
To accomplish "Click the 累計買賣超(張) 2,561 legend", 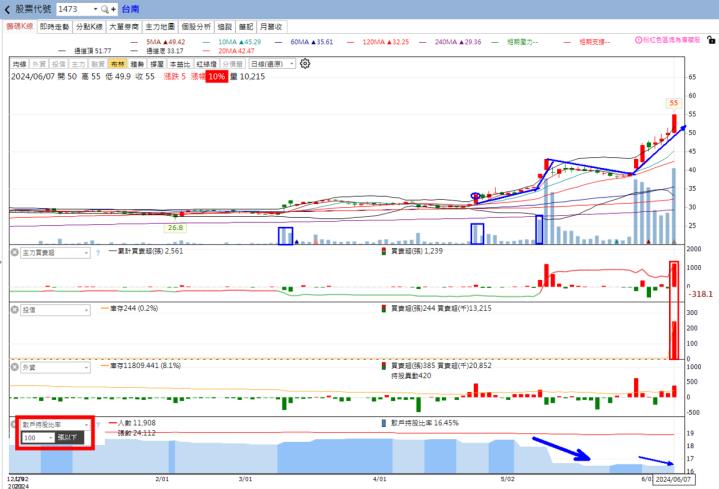I will click(146, 251).
